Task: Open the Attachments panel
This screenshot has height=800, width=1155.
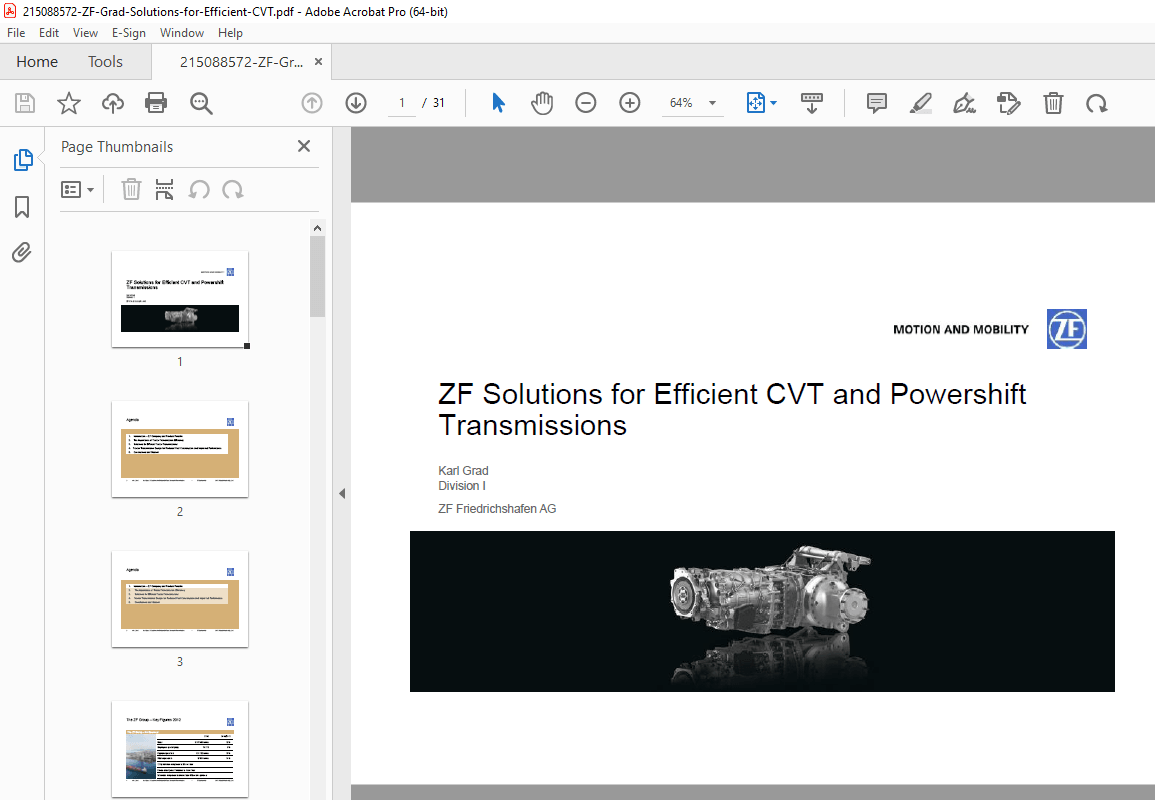Action: point(21,252)
